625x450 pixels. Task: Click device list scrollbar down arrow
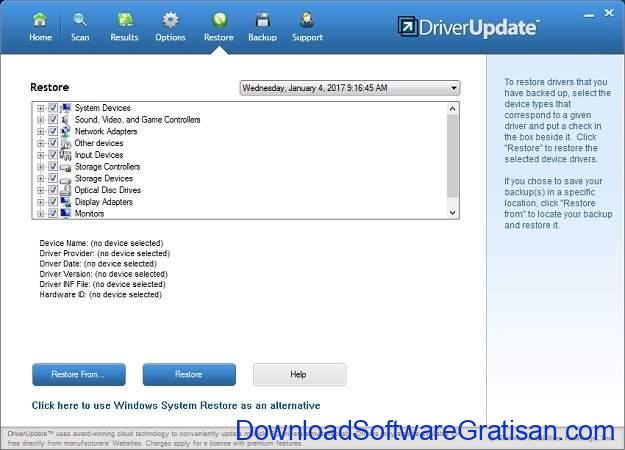[452, 212]
